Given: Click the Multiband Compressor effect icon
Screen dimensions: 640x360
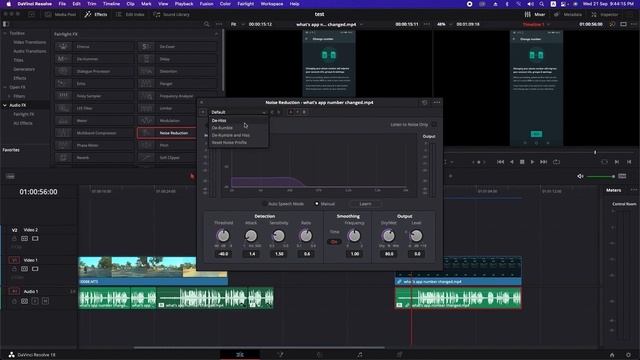Looking at the screenshot, I should click(x=63, y=133).
